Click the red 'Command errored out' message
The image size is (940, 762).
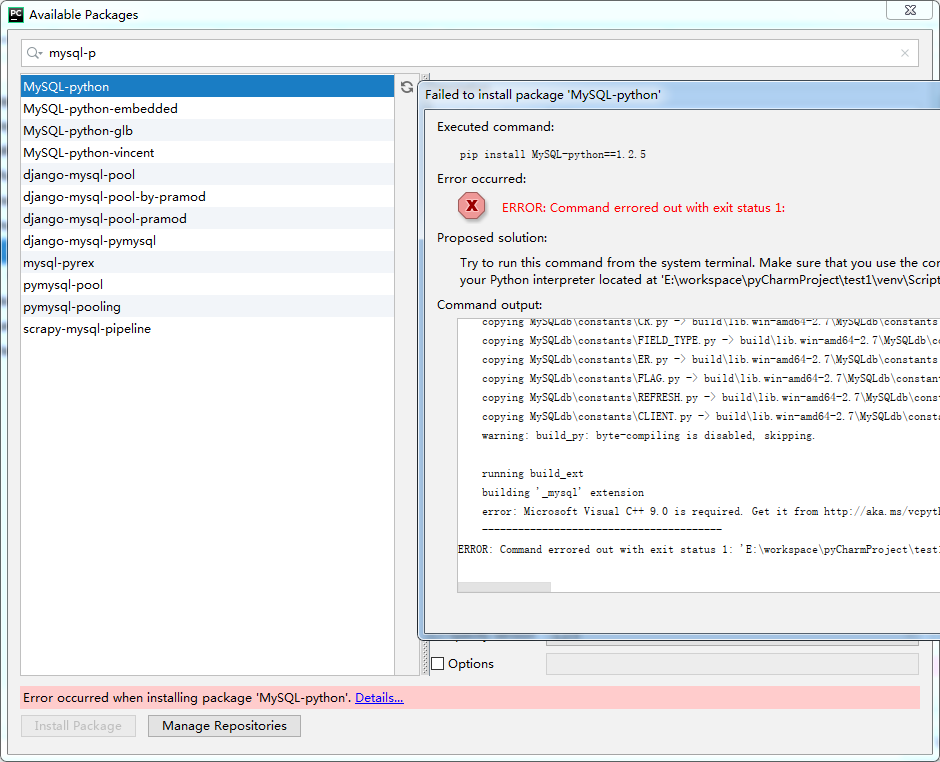coord(643,207)
